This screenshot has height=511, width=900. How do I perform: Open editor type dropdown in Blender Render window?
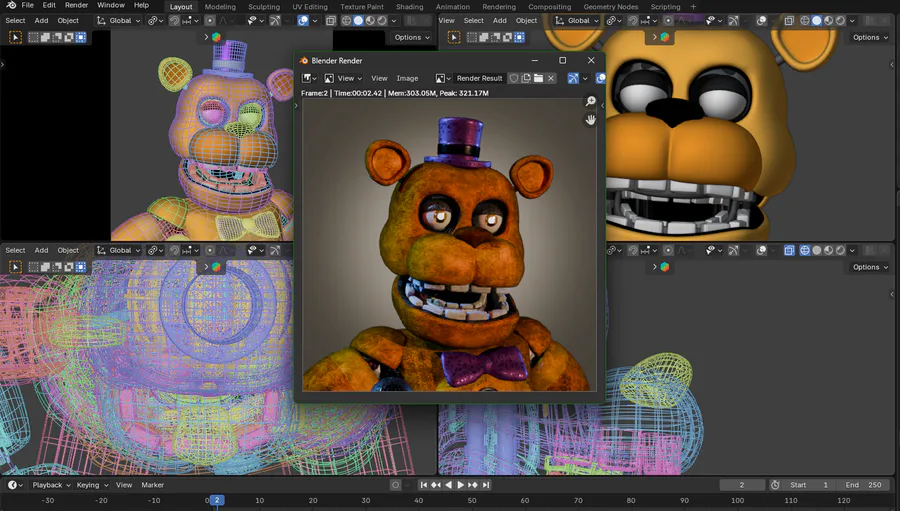pos(309,78)
